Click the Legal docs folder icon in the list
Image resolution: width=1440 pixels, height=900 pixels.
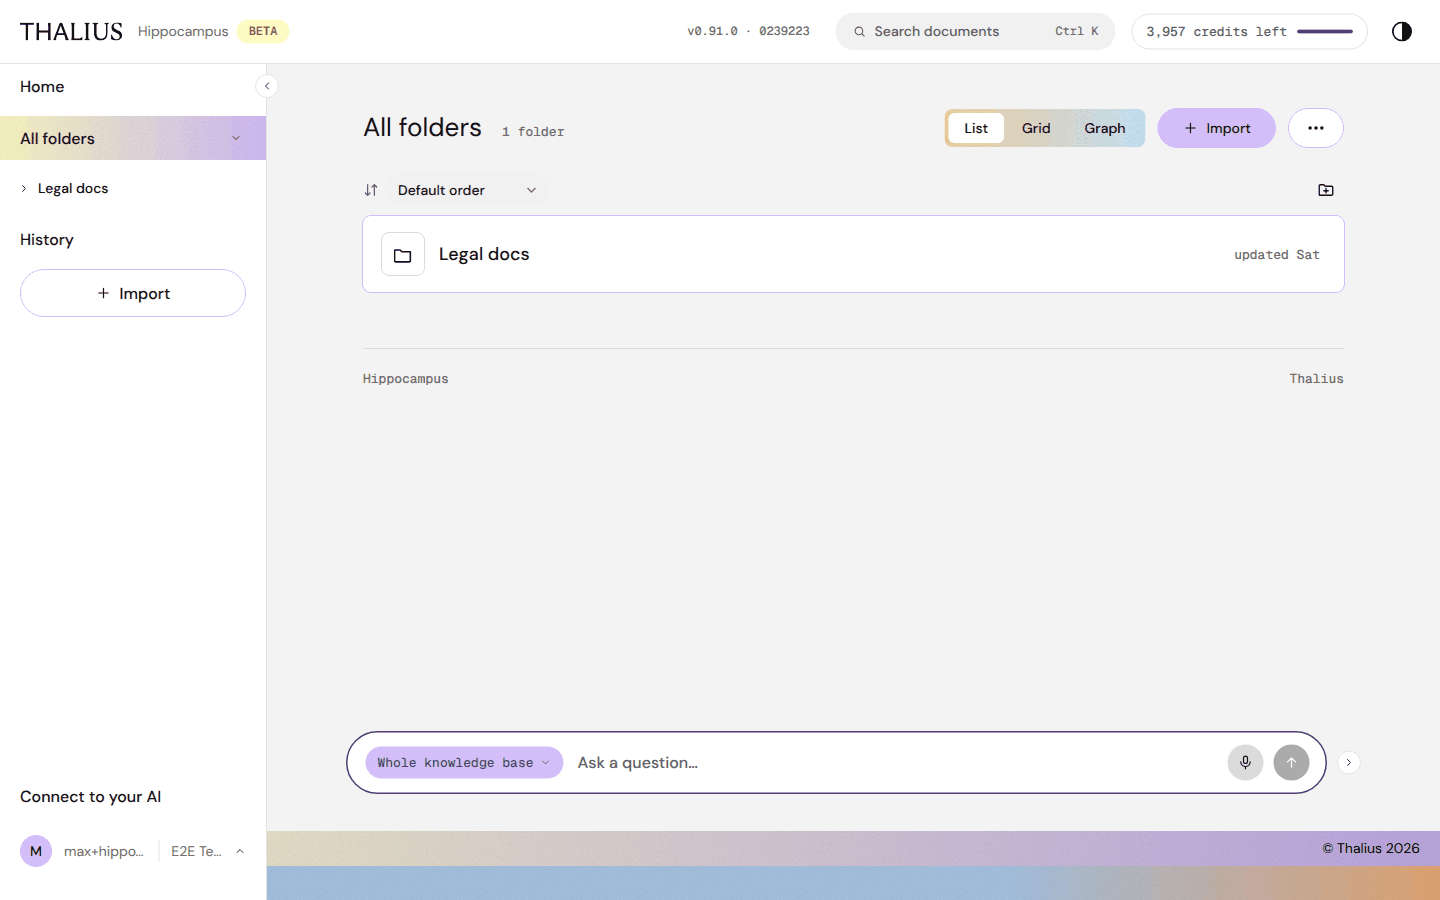403,254
